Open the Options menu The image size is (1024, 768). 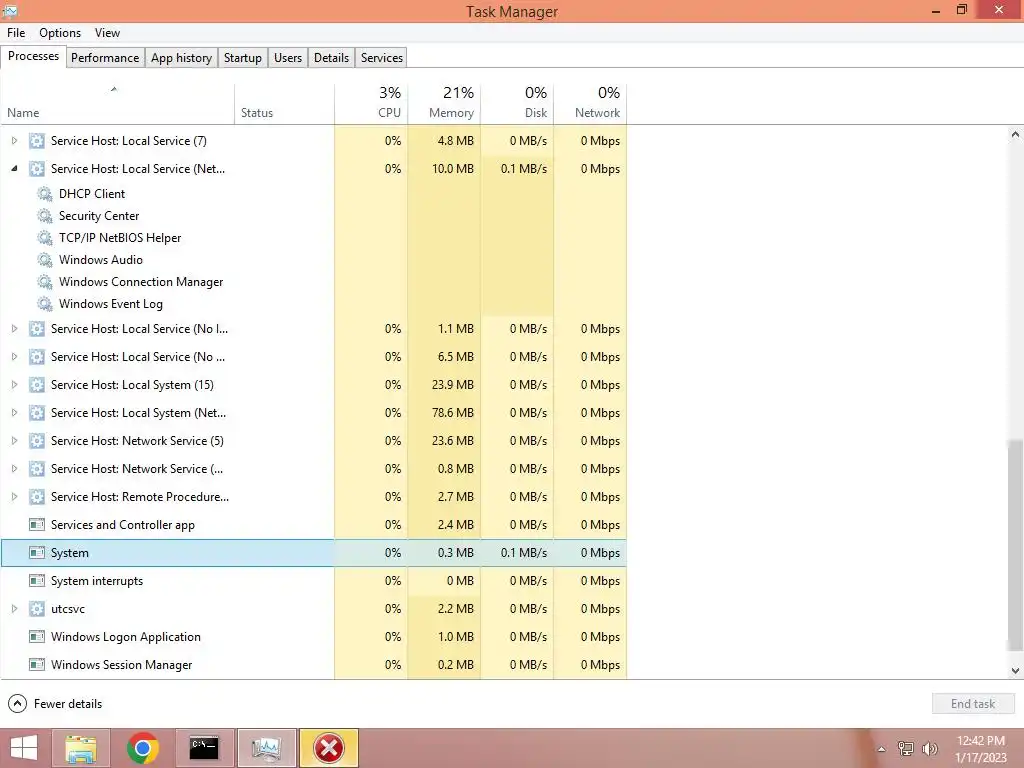60,33
